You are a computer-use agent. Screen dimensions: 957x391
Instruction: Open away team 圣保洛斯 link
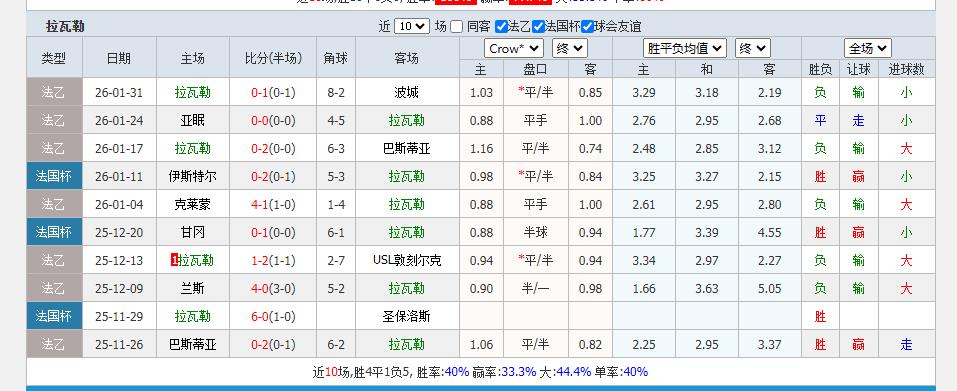tap(406, 317)
